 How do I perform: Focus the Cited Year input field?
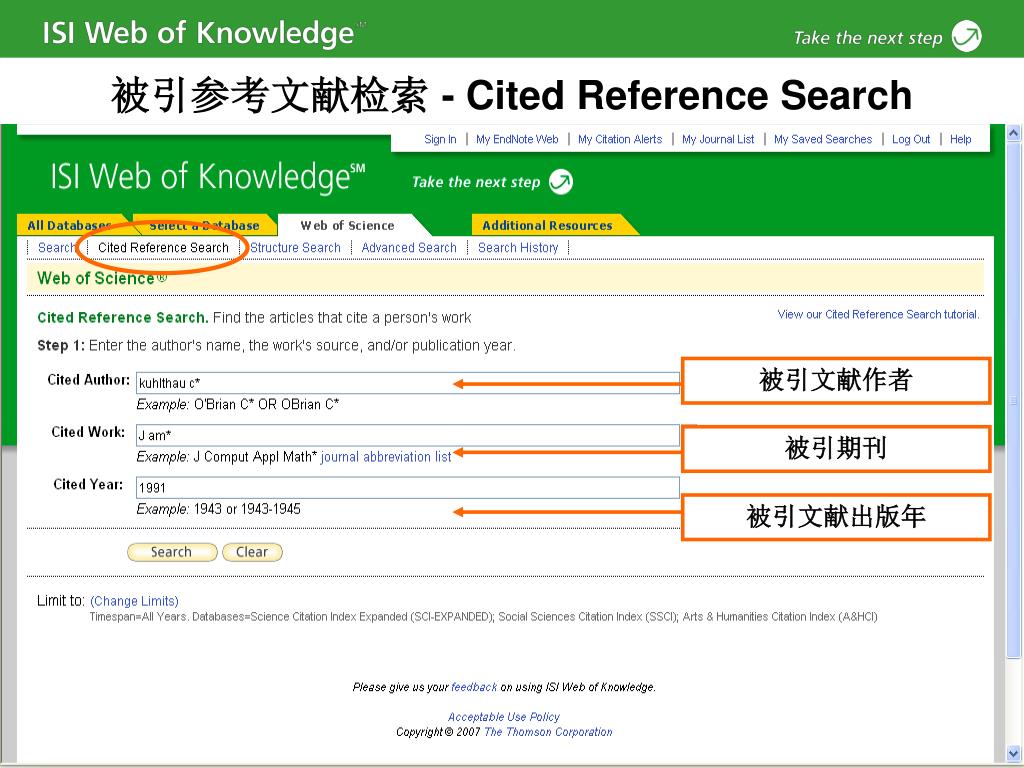coord(408,487)
